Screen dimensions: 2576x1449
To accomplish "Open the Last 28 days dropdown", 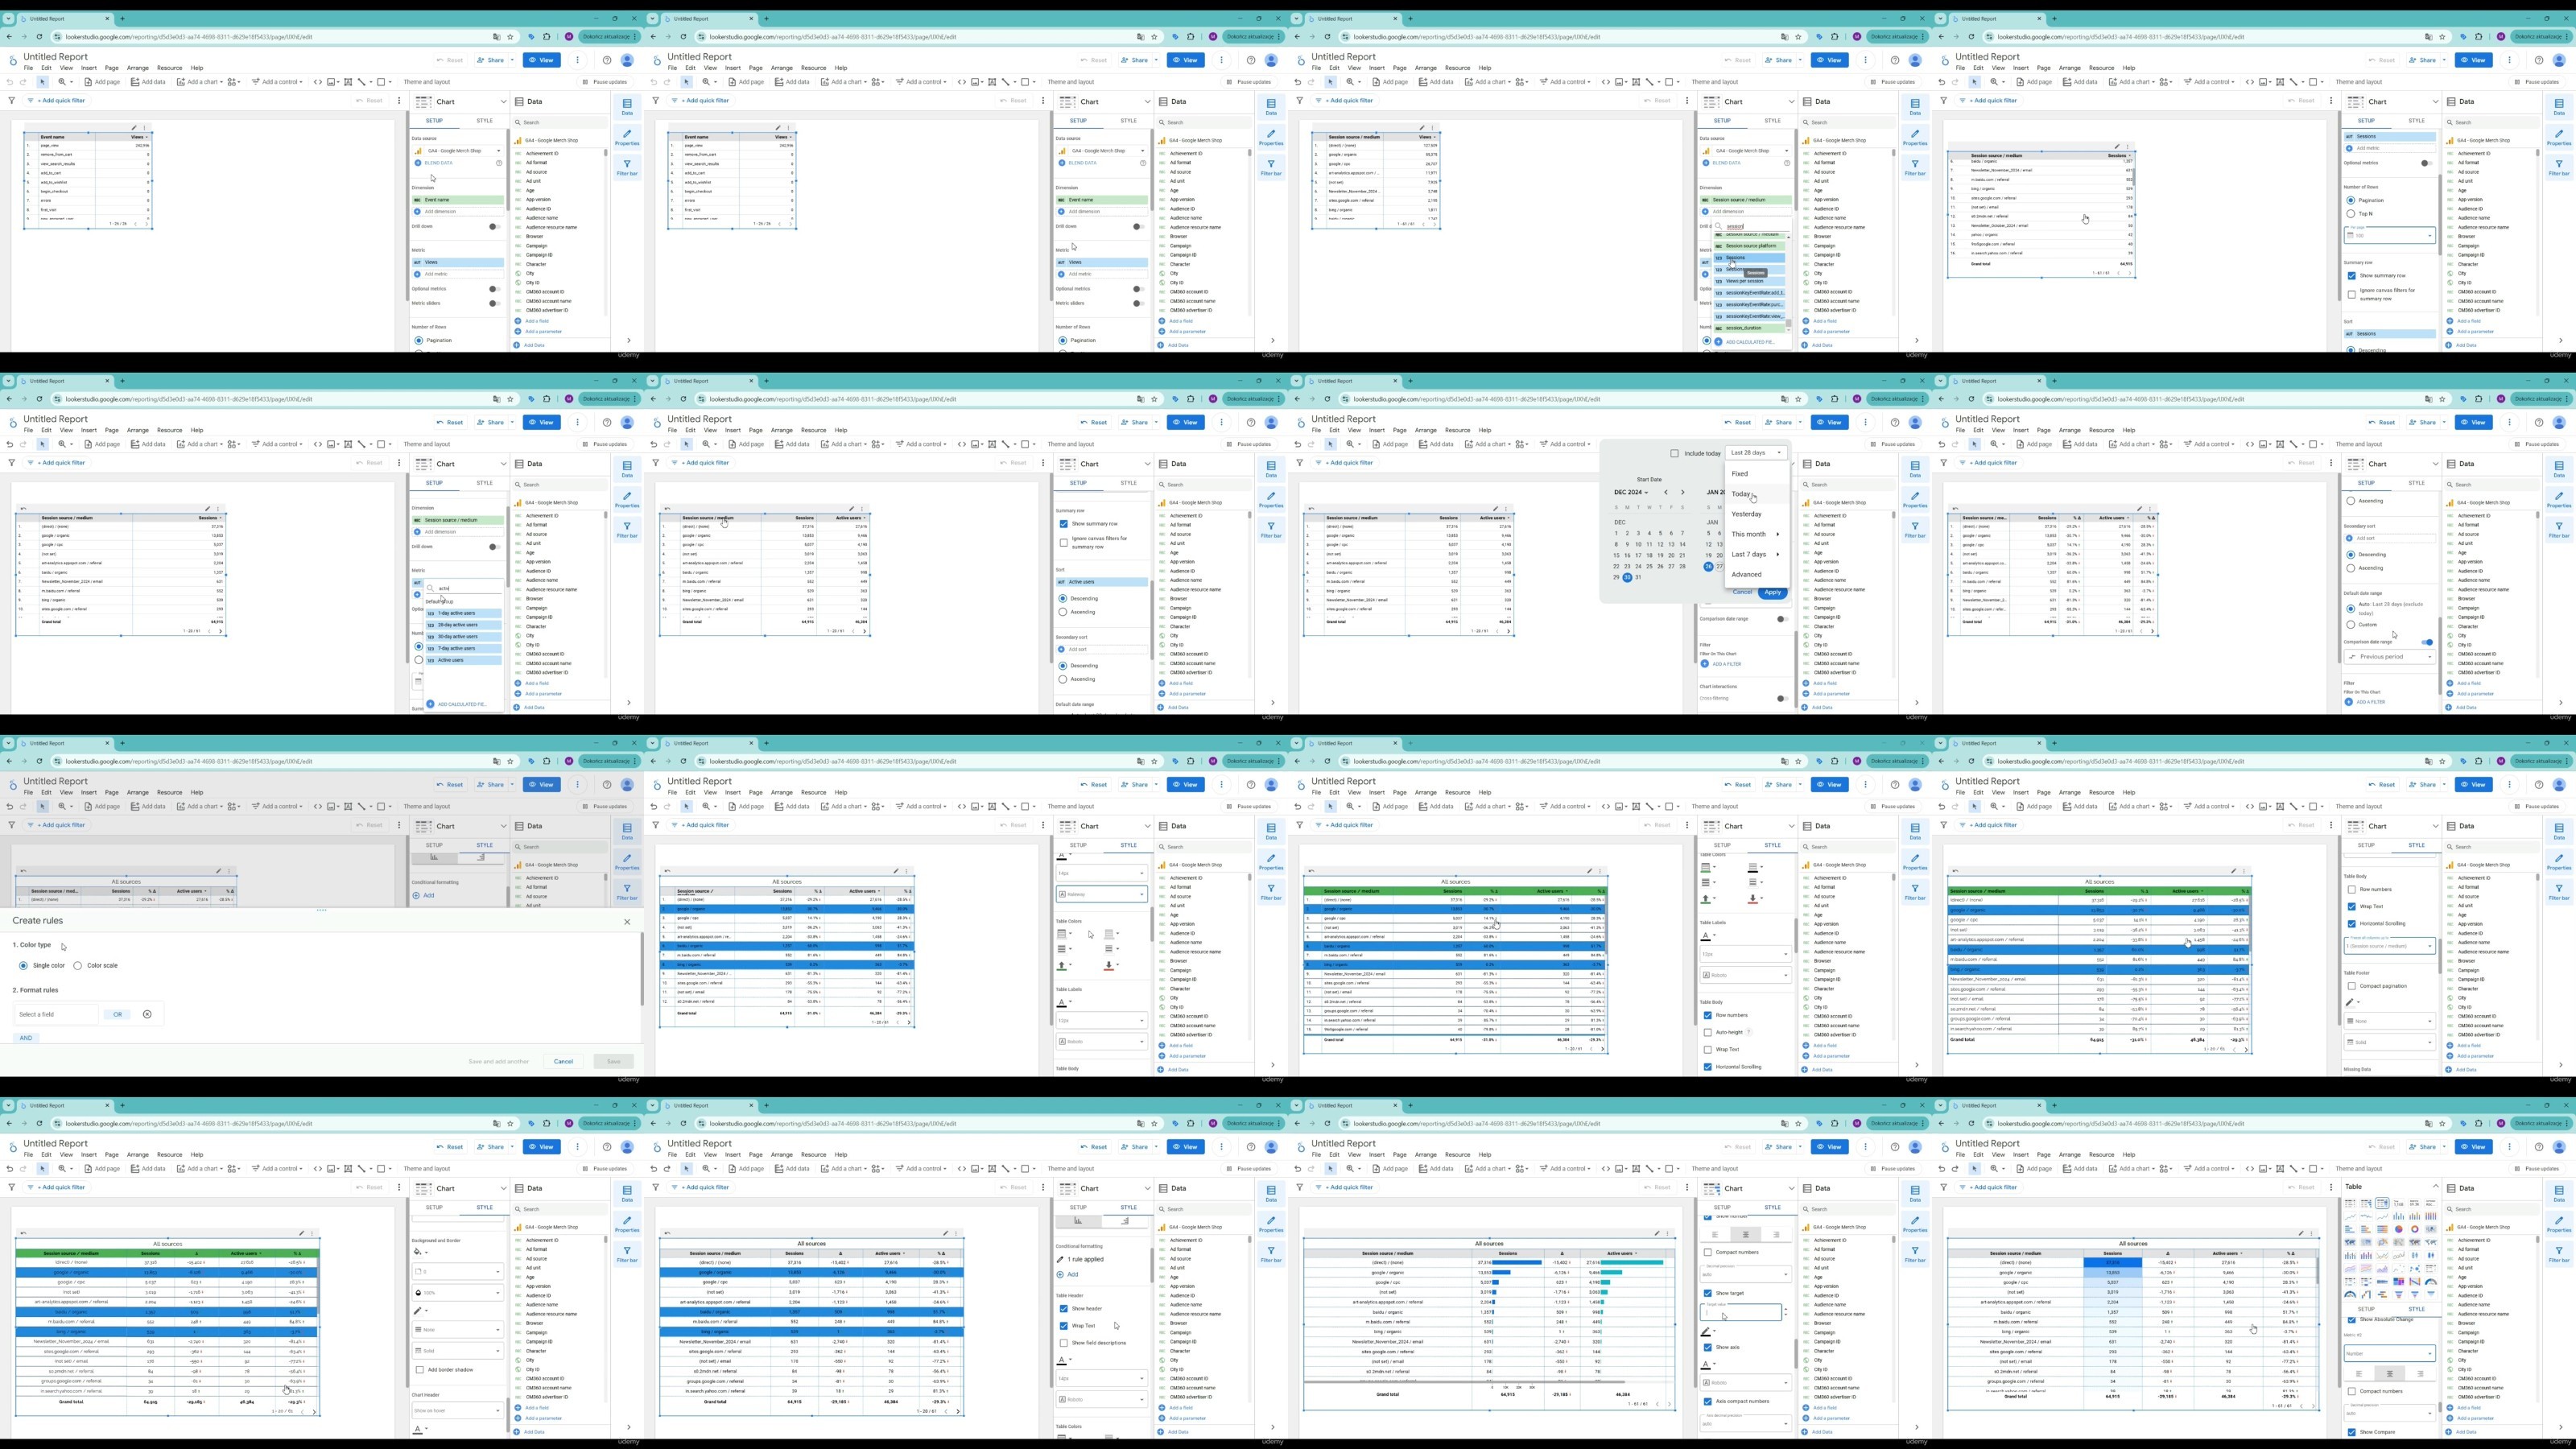I will click(x=1756, y=453).
